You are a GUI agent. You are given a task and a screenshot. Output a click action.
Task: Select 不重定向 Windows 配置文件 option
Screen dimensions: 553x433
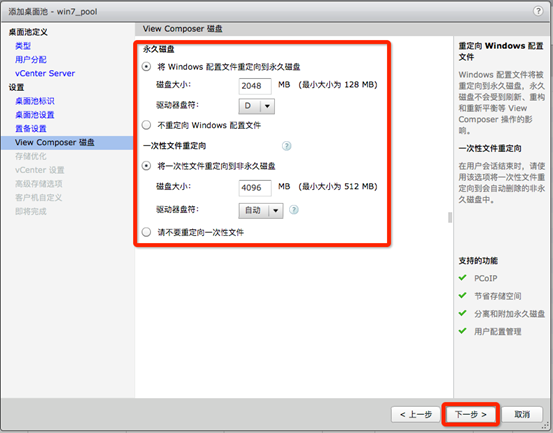point(146,125)
